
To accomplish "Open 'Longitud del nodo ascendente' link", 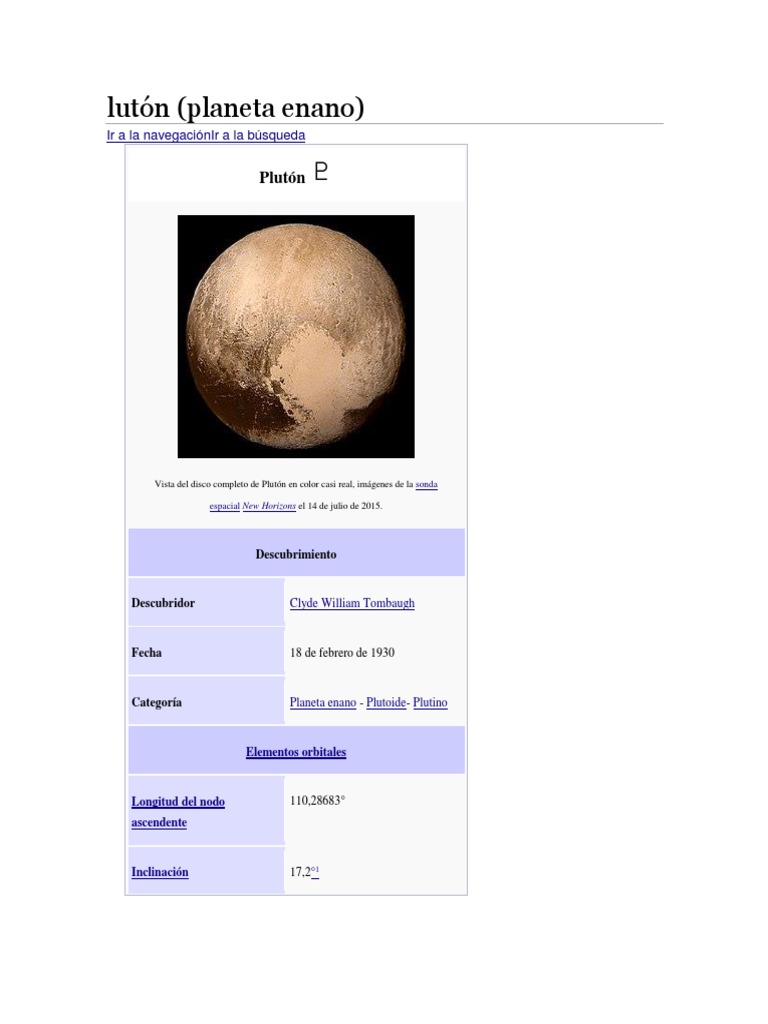I will 178,812.
